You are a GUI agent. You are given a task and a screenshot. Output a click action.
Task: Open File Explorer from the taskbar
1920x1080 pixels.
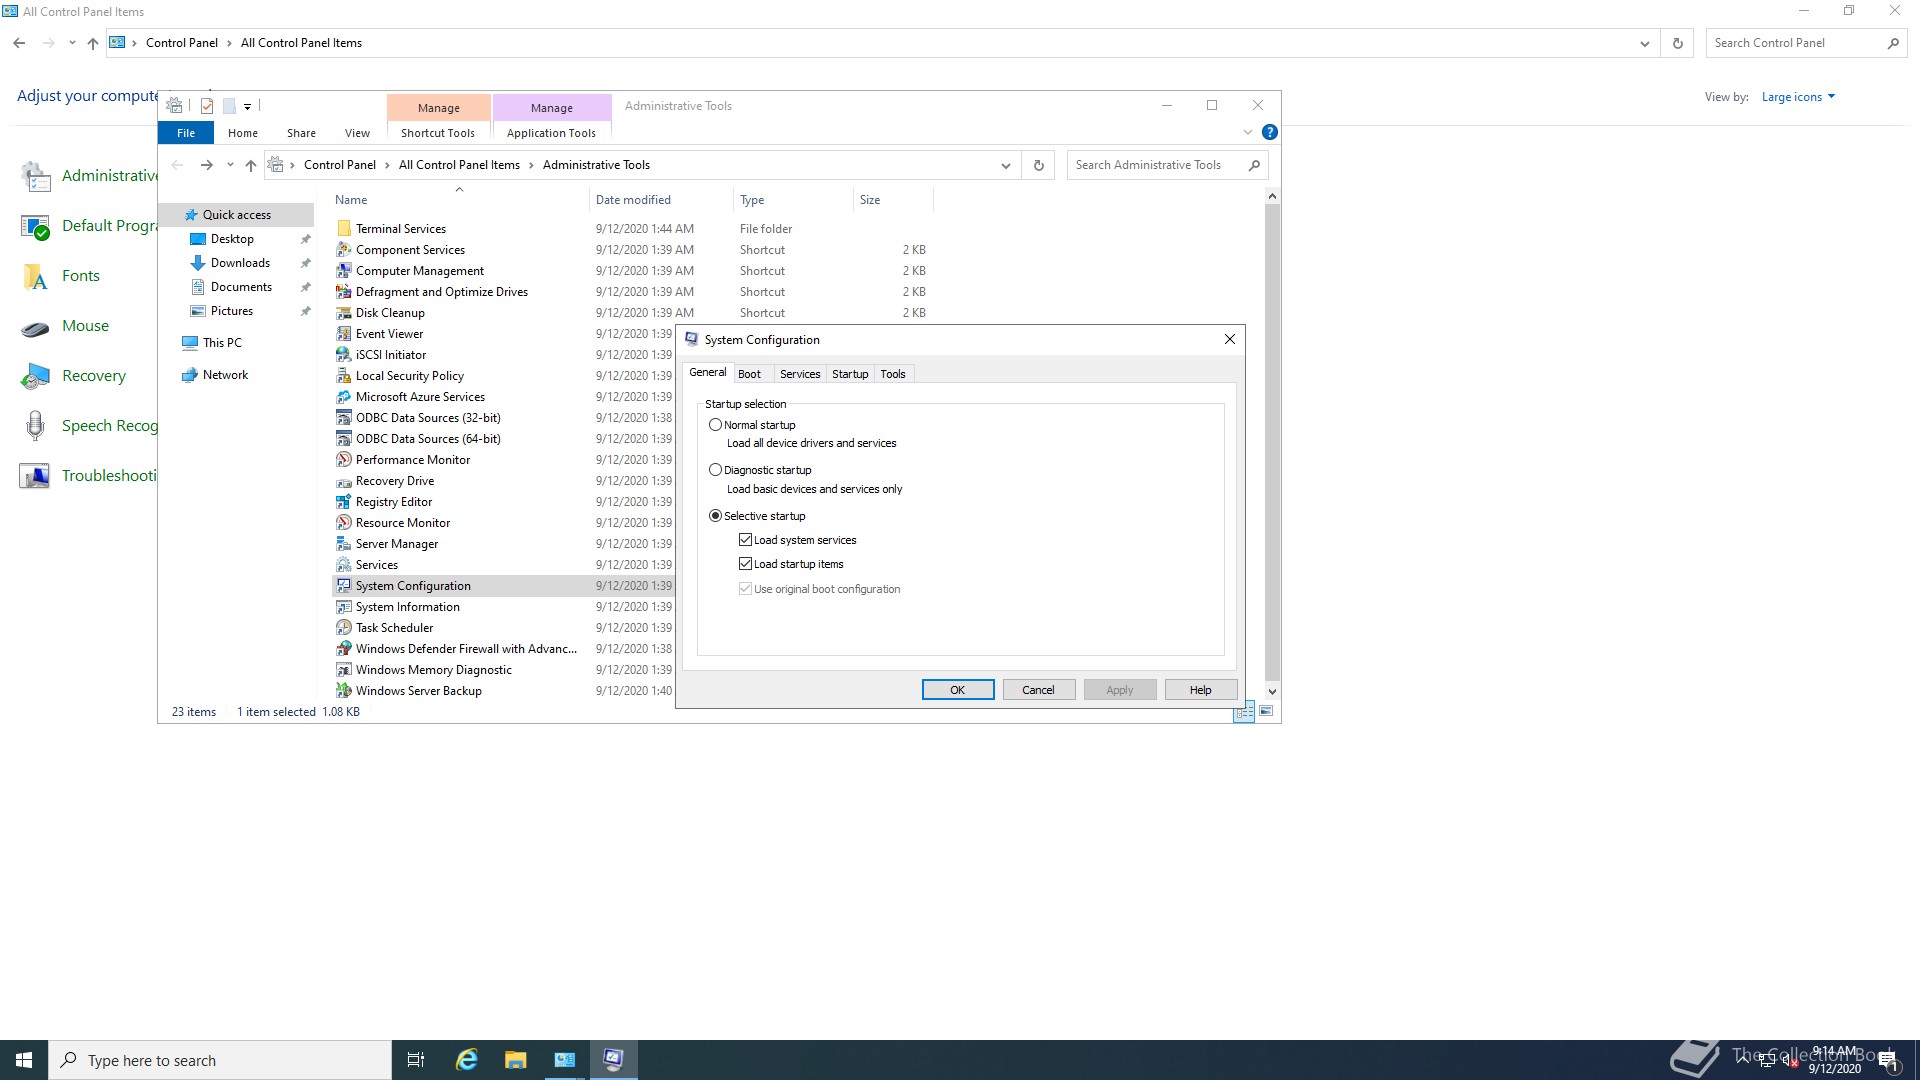click(516, 1060)
